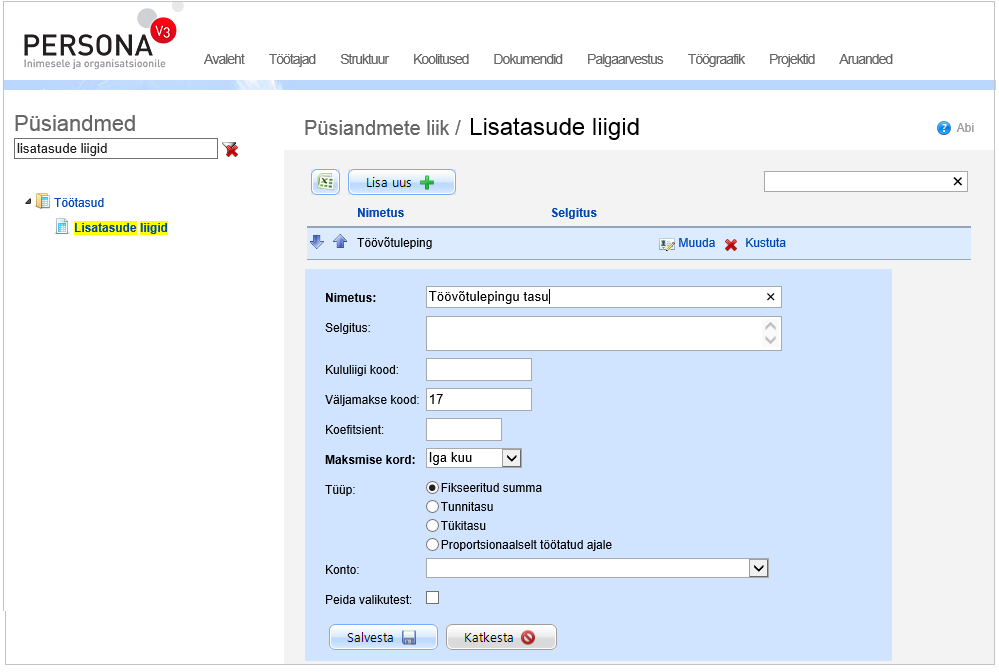Click the Excel export icon
Screen dimensions: 999x672
[325, 182]
